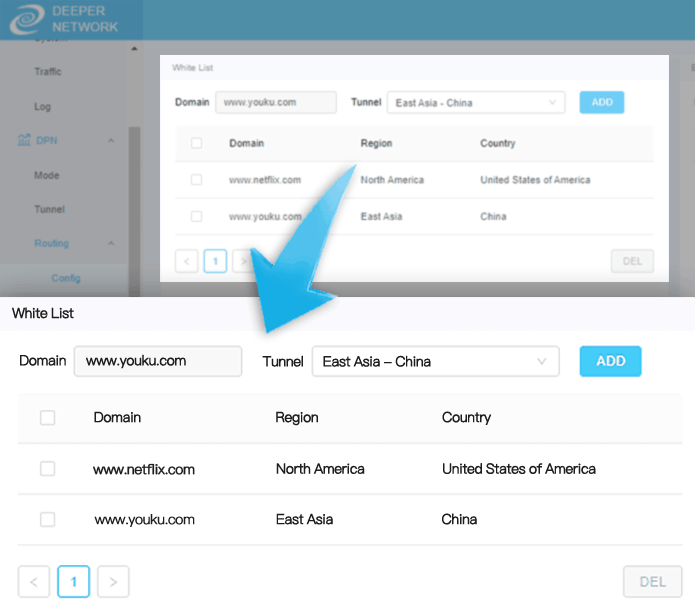Open East Asia – China dropdown in enlarged panel
Viewport: 695px width, 605px height.
click(435, 361)
